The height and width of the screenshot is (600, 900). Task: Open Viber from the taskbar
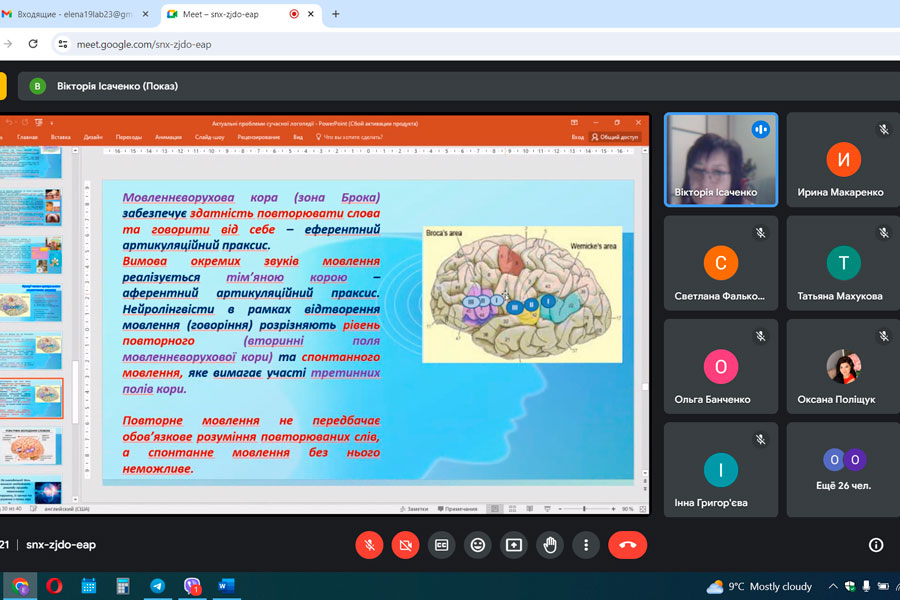(x=192, y=586)
